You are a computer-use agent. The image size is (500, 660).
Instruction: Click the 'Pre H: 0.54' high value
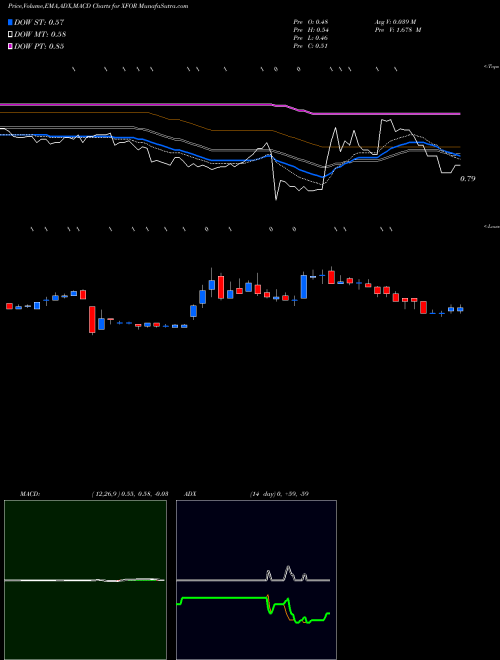tap(311, 30)
